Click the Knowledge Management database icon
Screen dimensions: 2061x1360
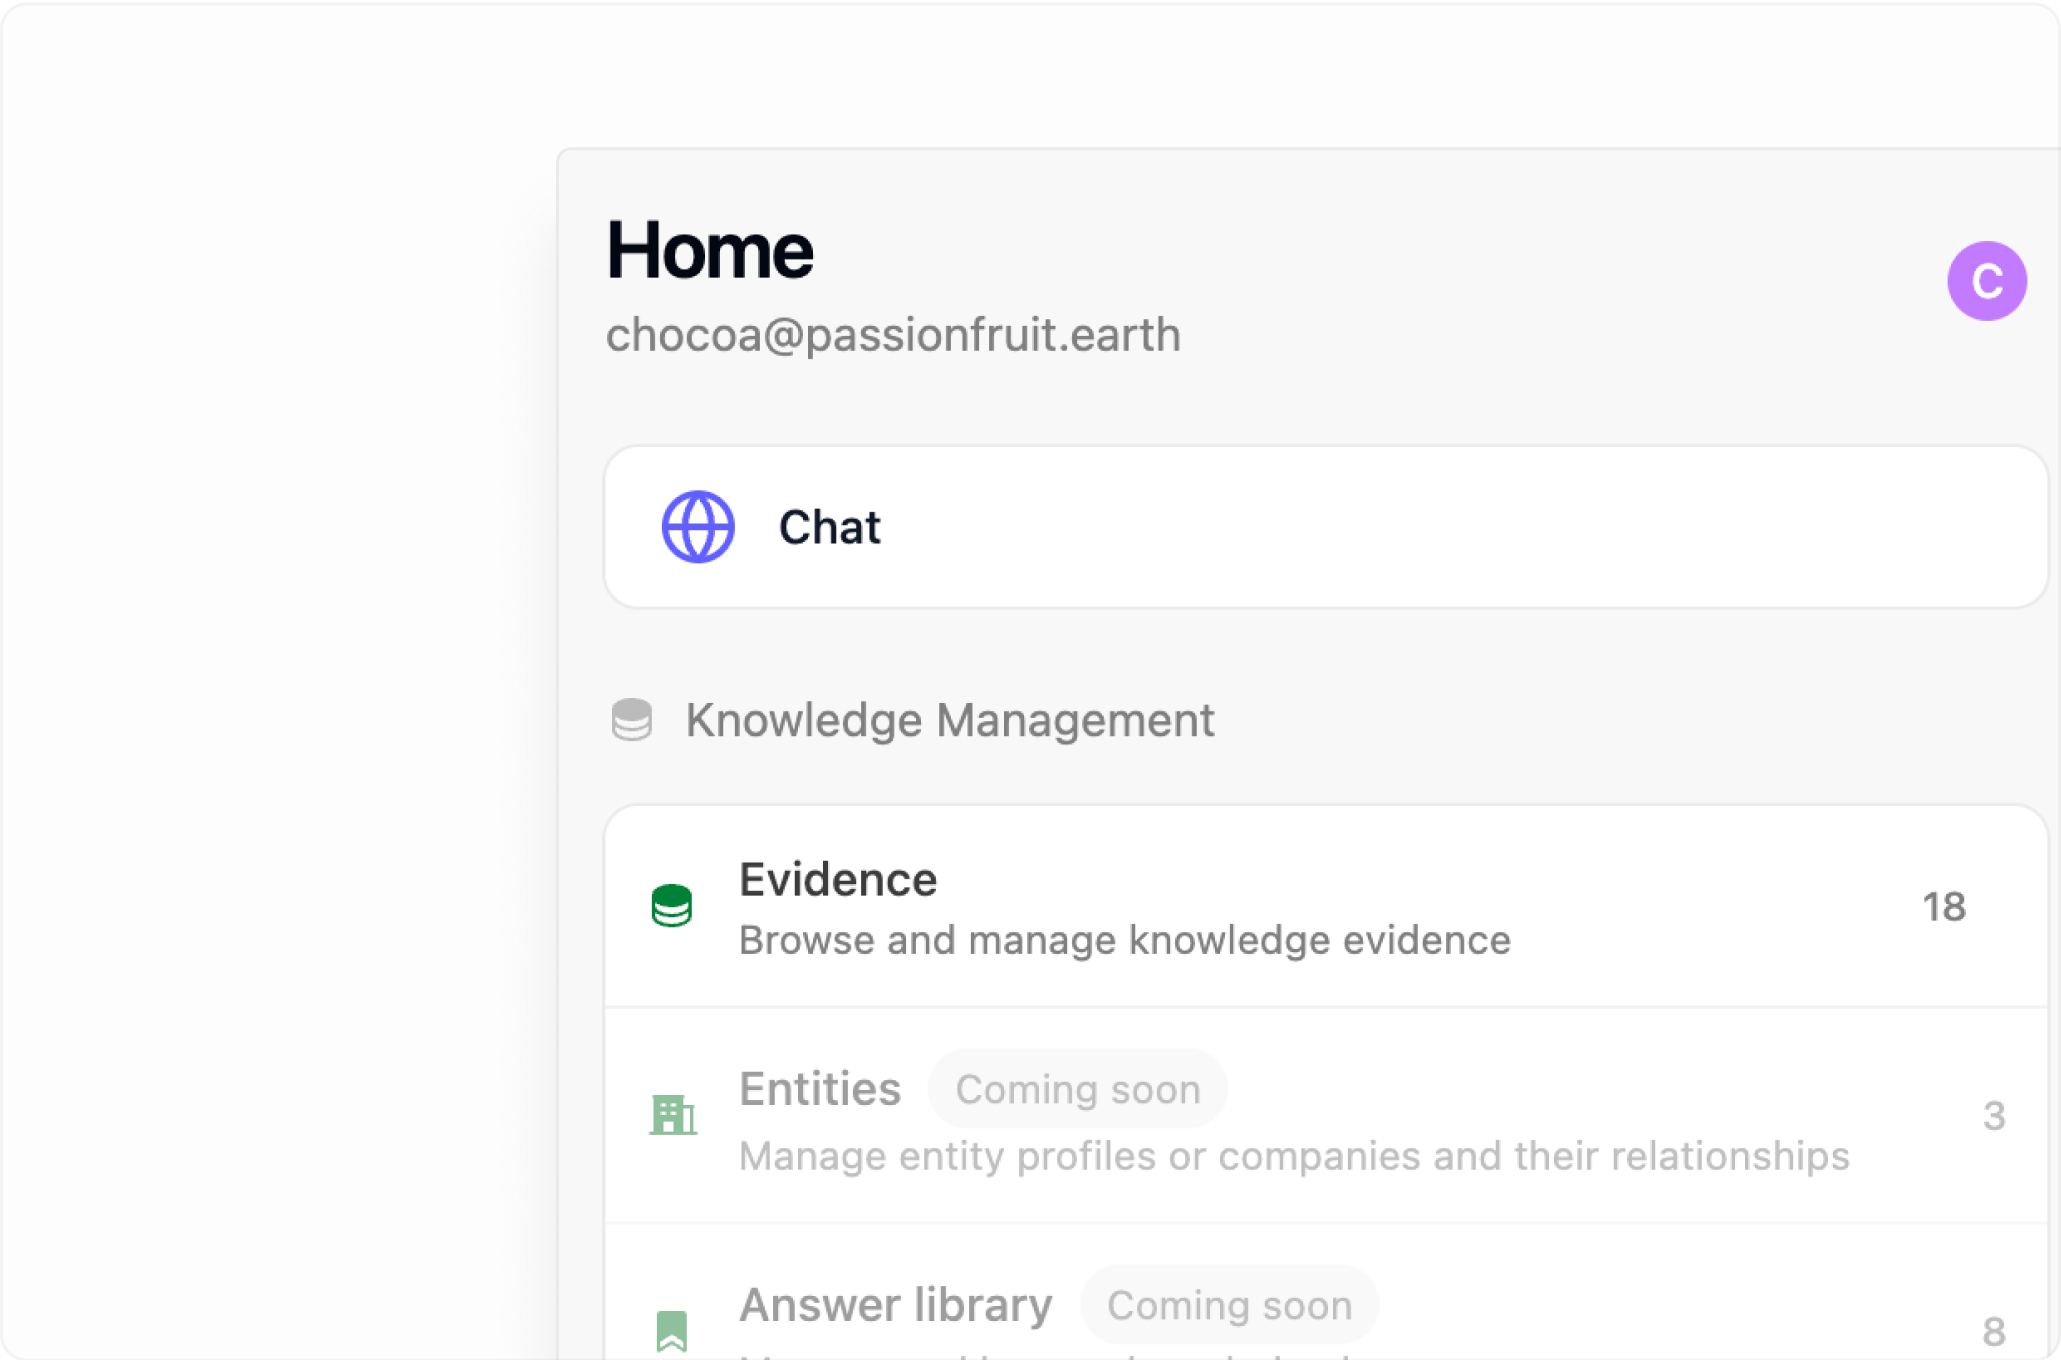(x=633, y=719)
